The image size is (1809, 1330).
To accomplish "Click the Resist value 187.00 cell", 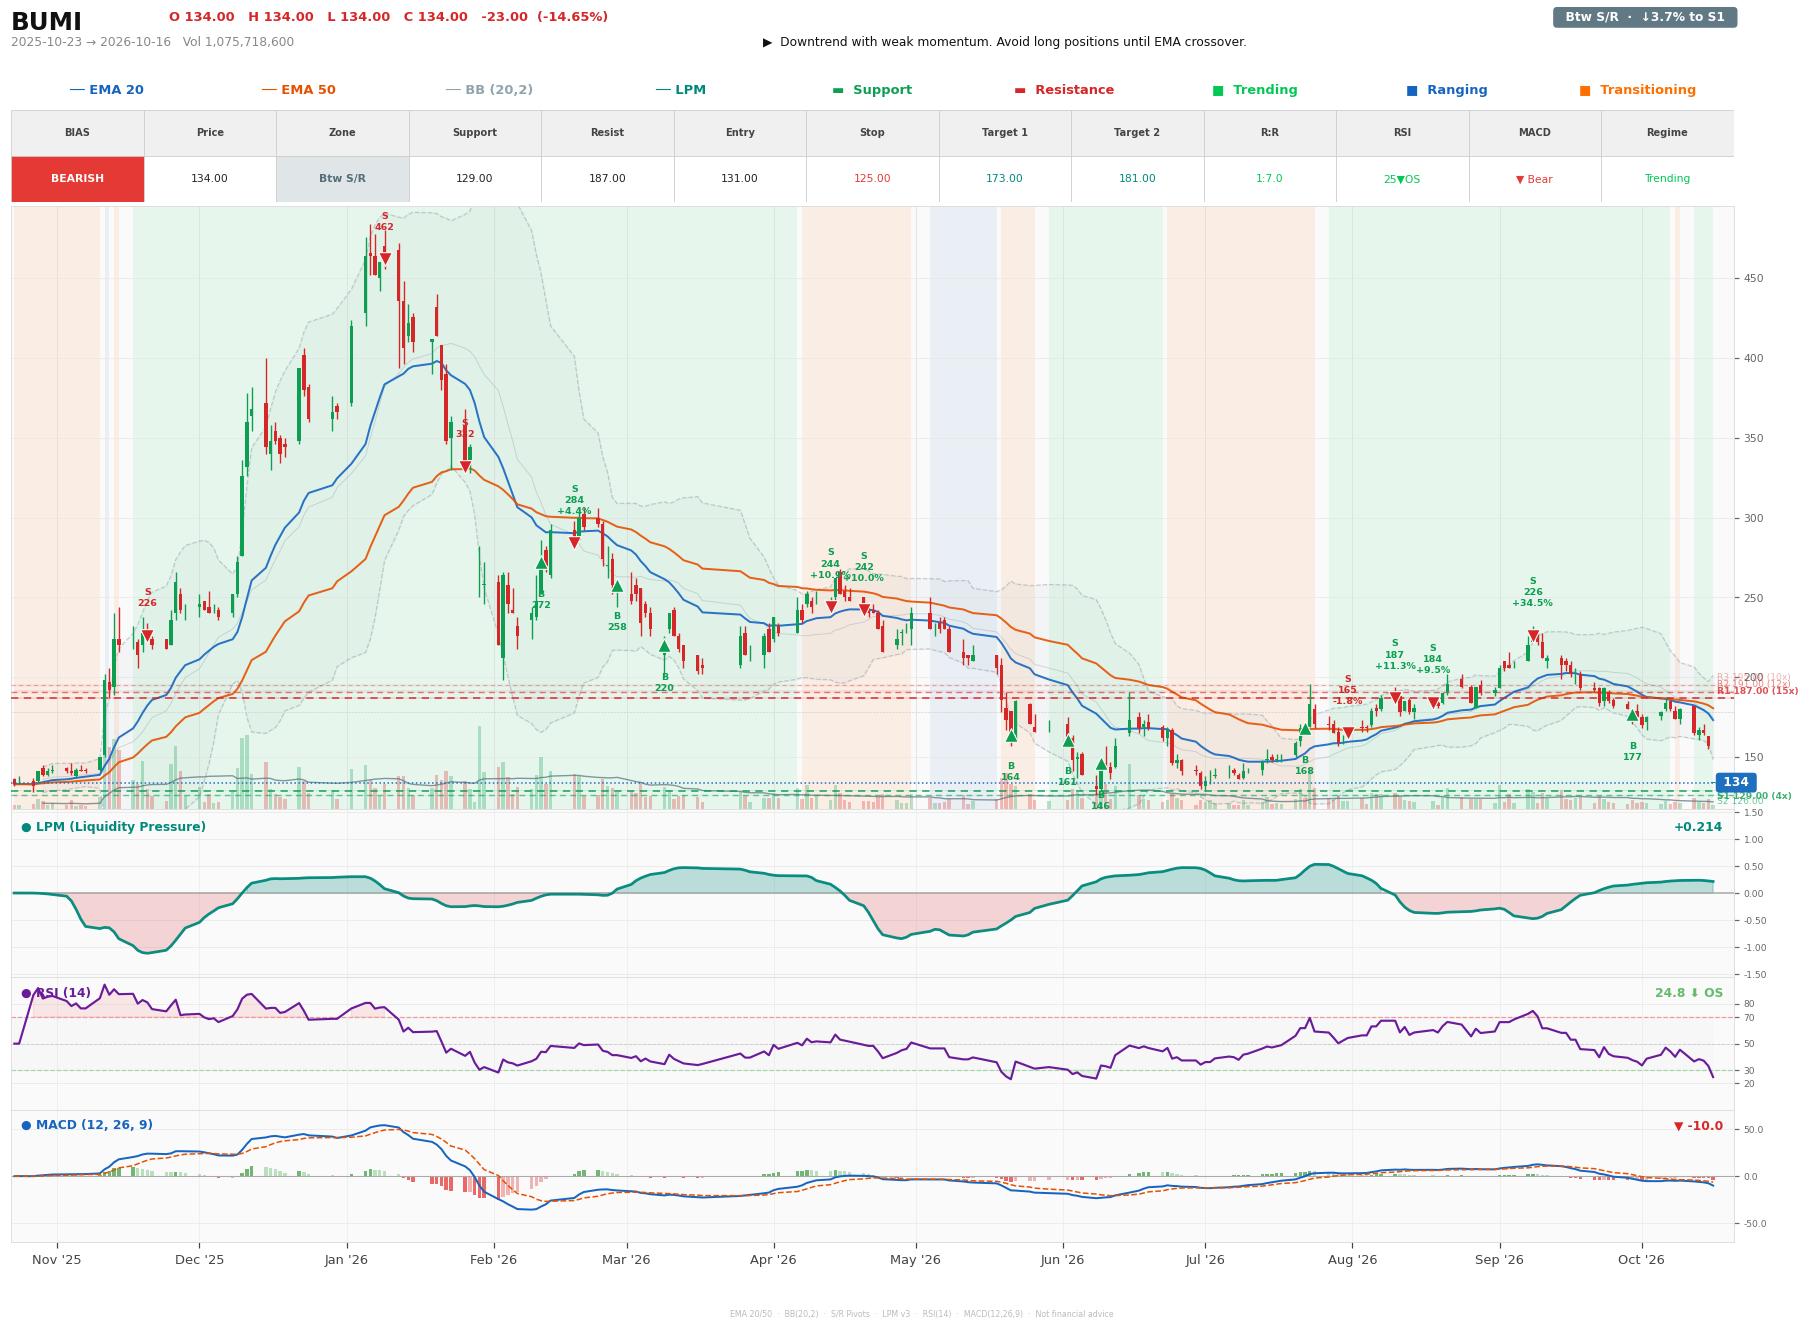I will [x=607, y=179].
